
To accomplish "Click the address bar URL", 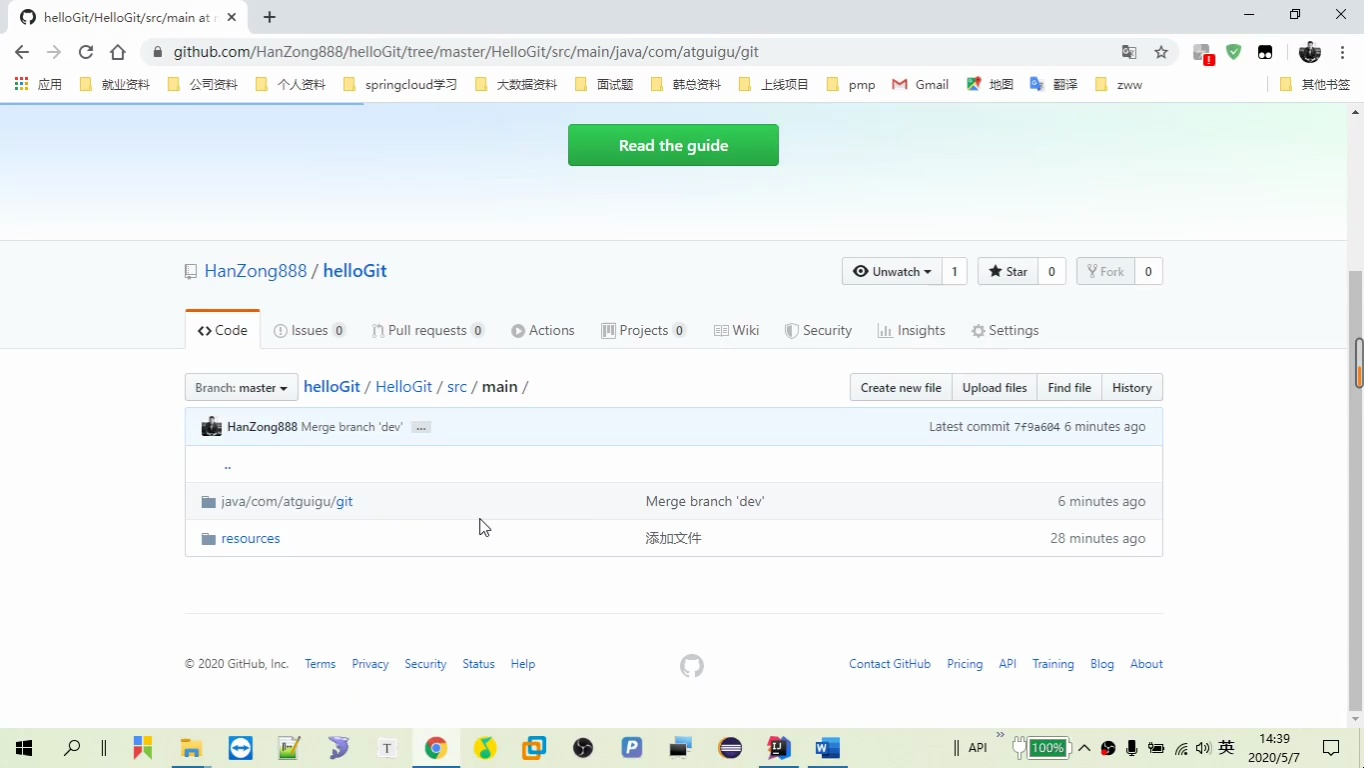I will (466, 52).
